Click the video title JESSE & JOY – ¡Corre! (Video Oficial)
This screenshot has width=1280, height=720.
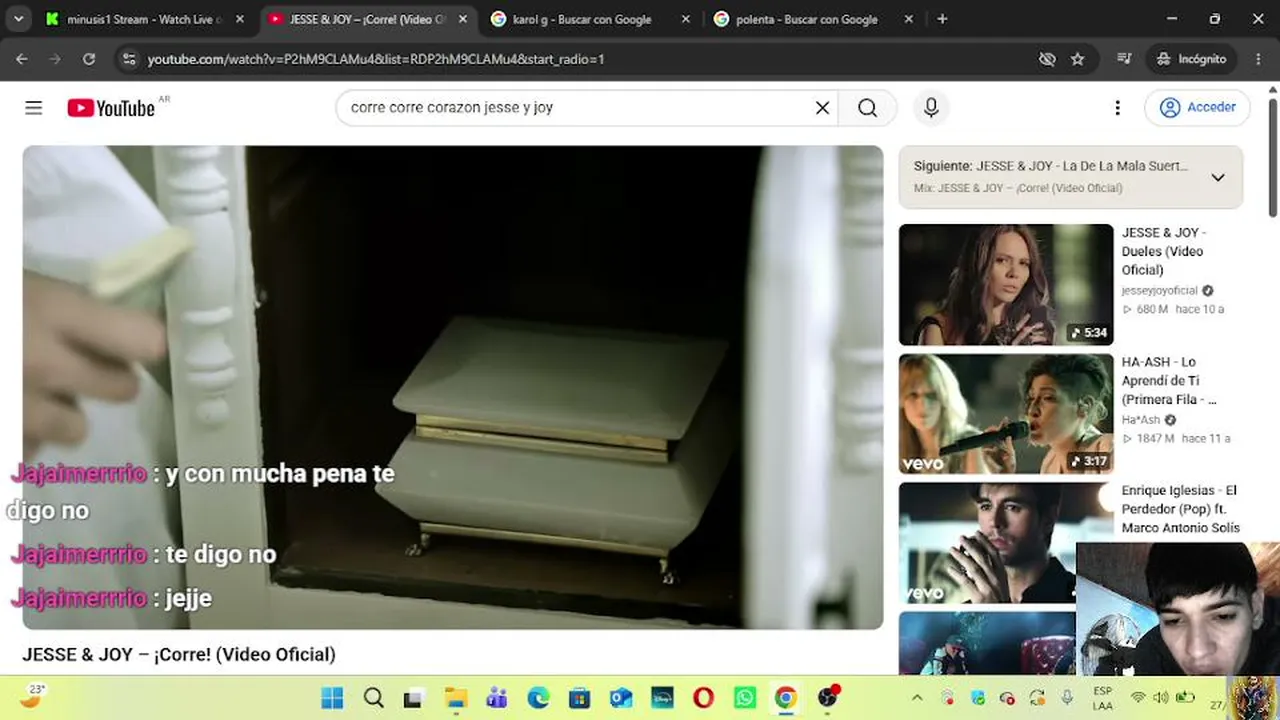coord(179,655)
